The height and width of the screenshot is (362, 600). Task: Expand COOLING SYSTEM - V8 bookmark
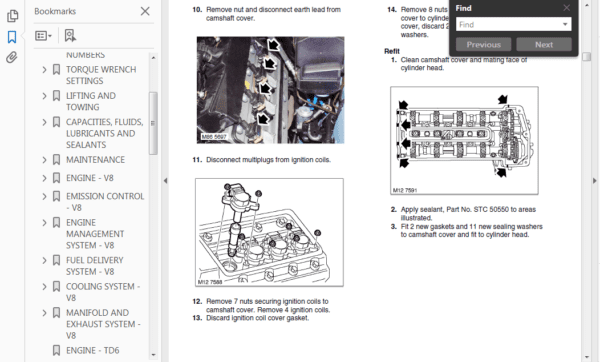tap(44, 287)
